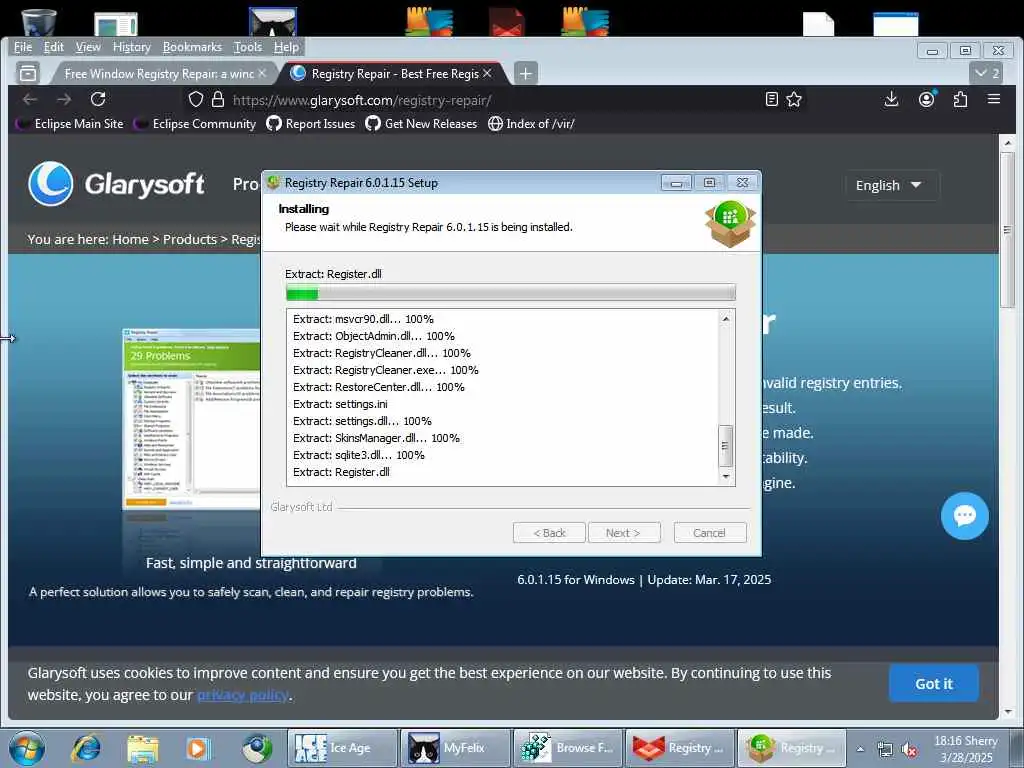Click the taskbar clock showing 18:16
1024x768 pixels.
pyautogui.click(x=966, y=749)
